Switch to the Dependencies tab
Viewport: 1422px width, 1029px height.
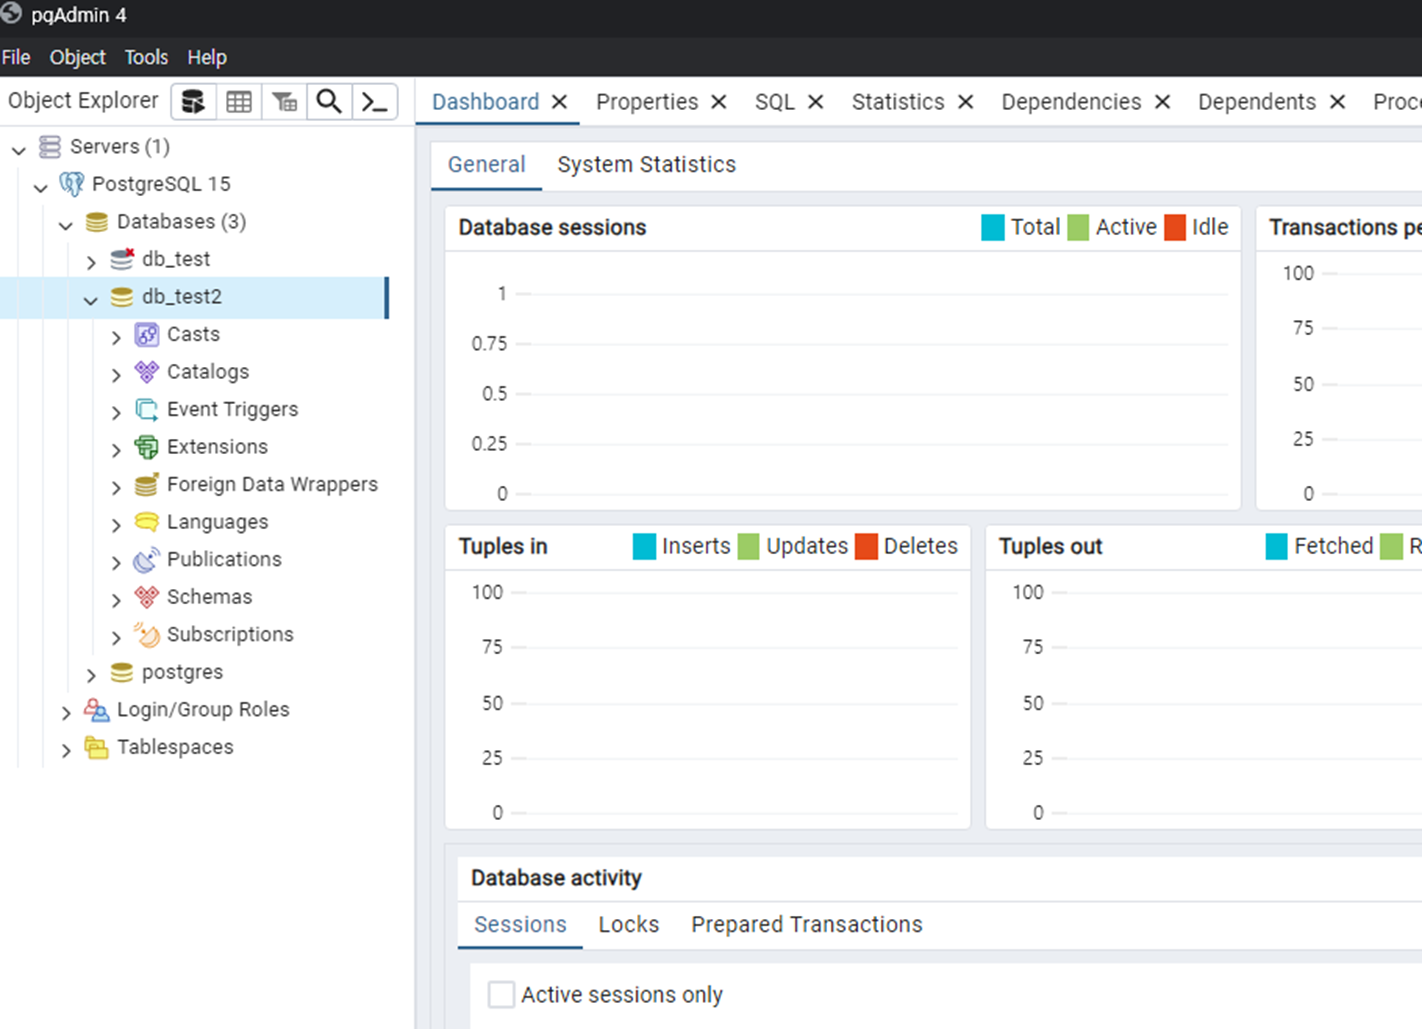[x=1071, y=102]
